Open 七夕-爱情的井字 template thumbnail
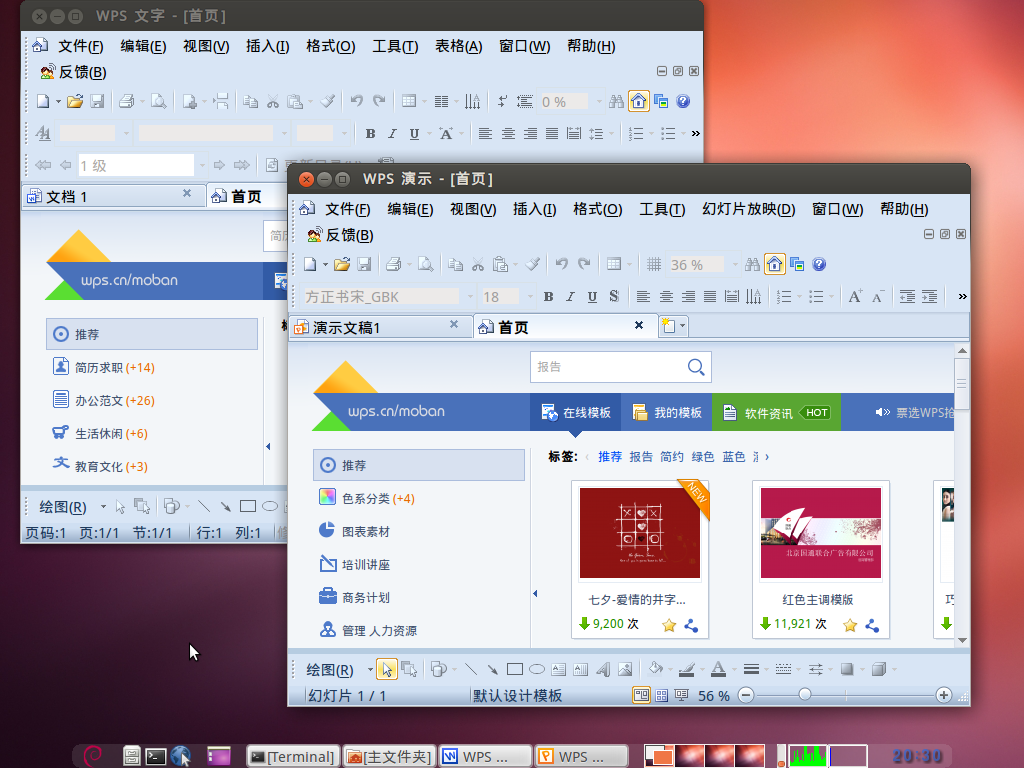This screenshot has height=768, width=1024. tap(639, 533)
